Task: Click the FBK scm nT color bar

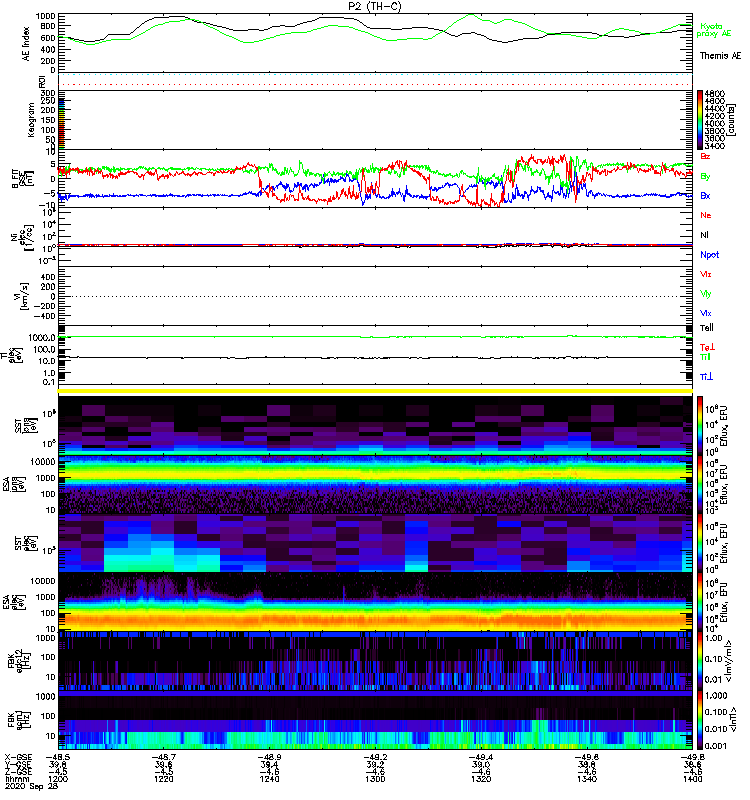Action: point(700,720)
